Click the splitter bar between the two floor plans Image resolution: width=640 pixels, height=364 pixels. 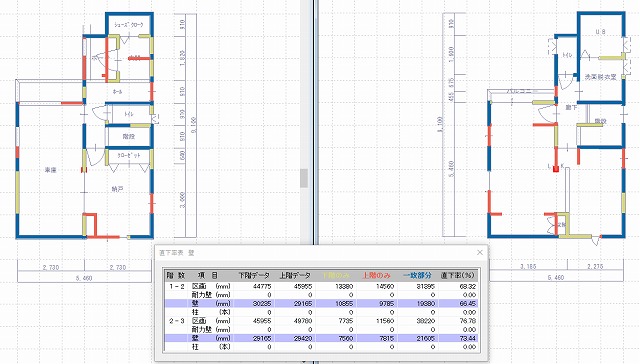316,122
